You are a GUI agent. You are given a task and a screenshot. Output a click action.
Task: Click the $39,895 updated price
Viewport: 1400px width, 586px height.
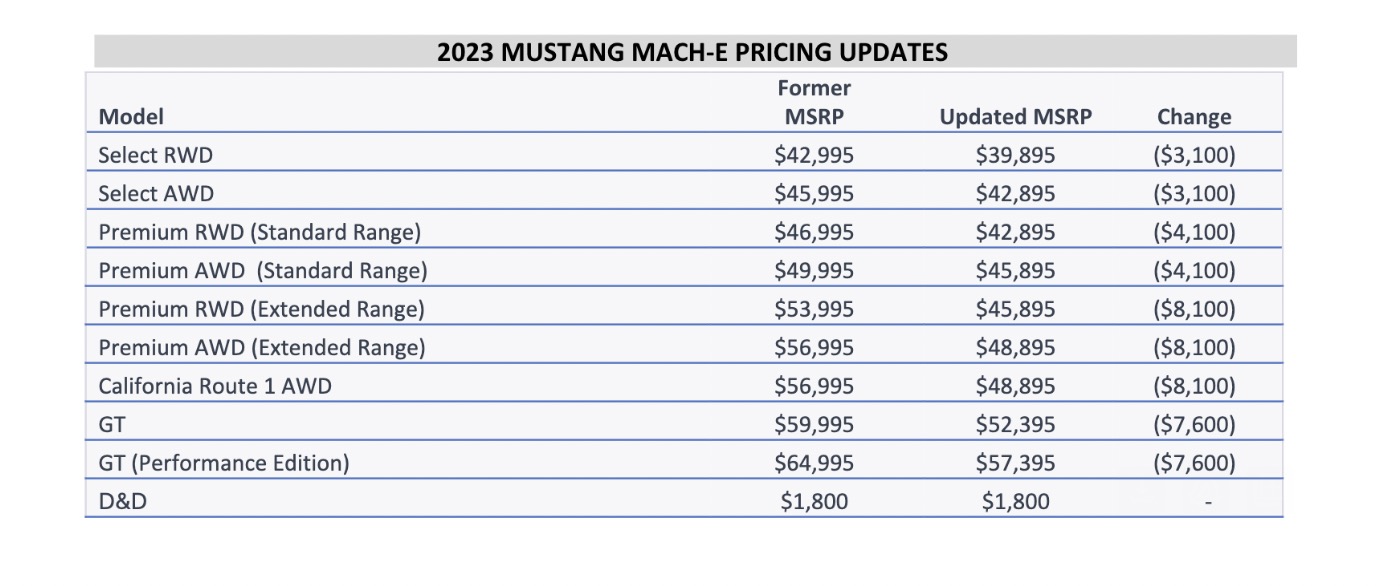[x=1015, y=155]
